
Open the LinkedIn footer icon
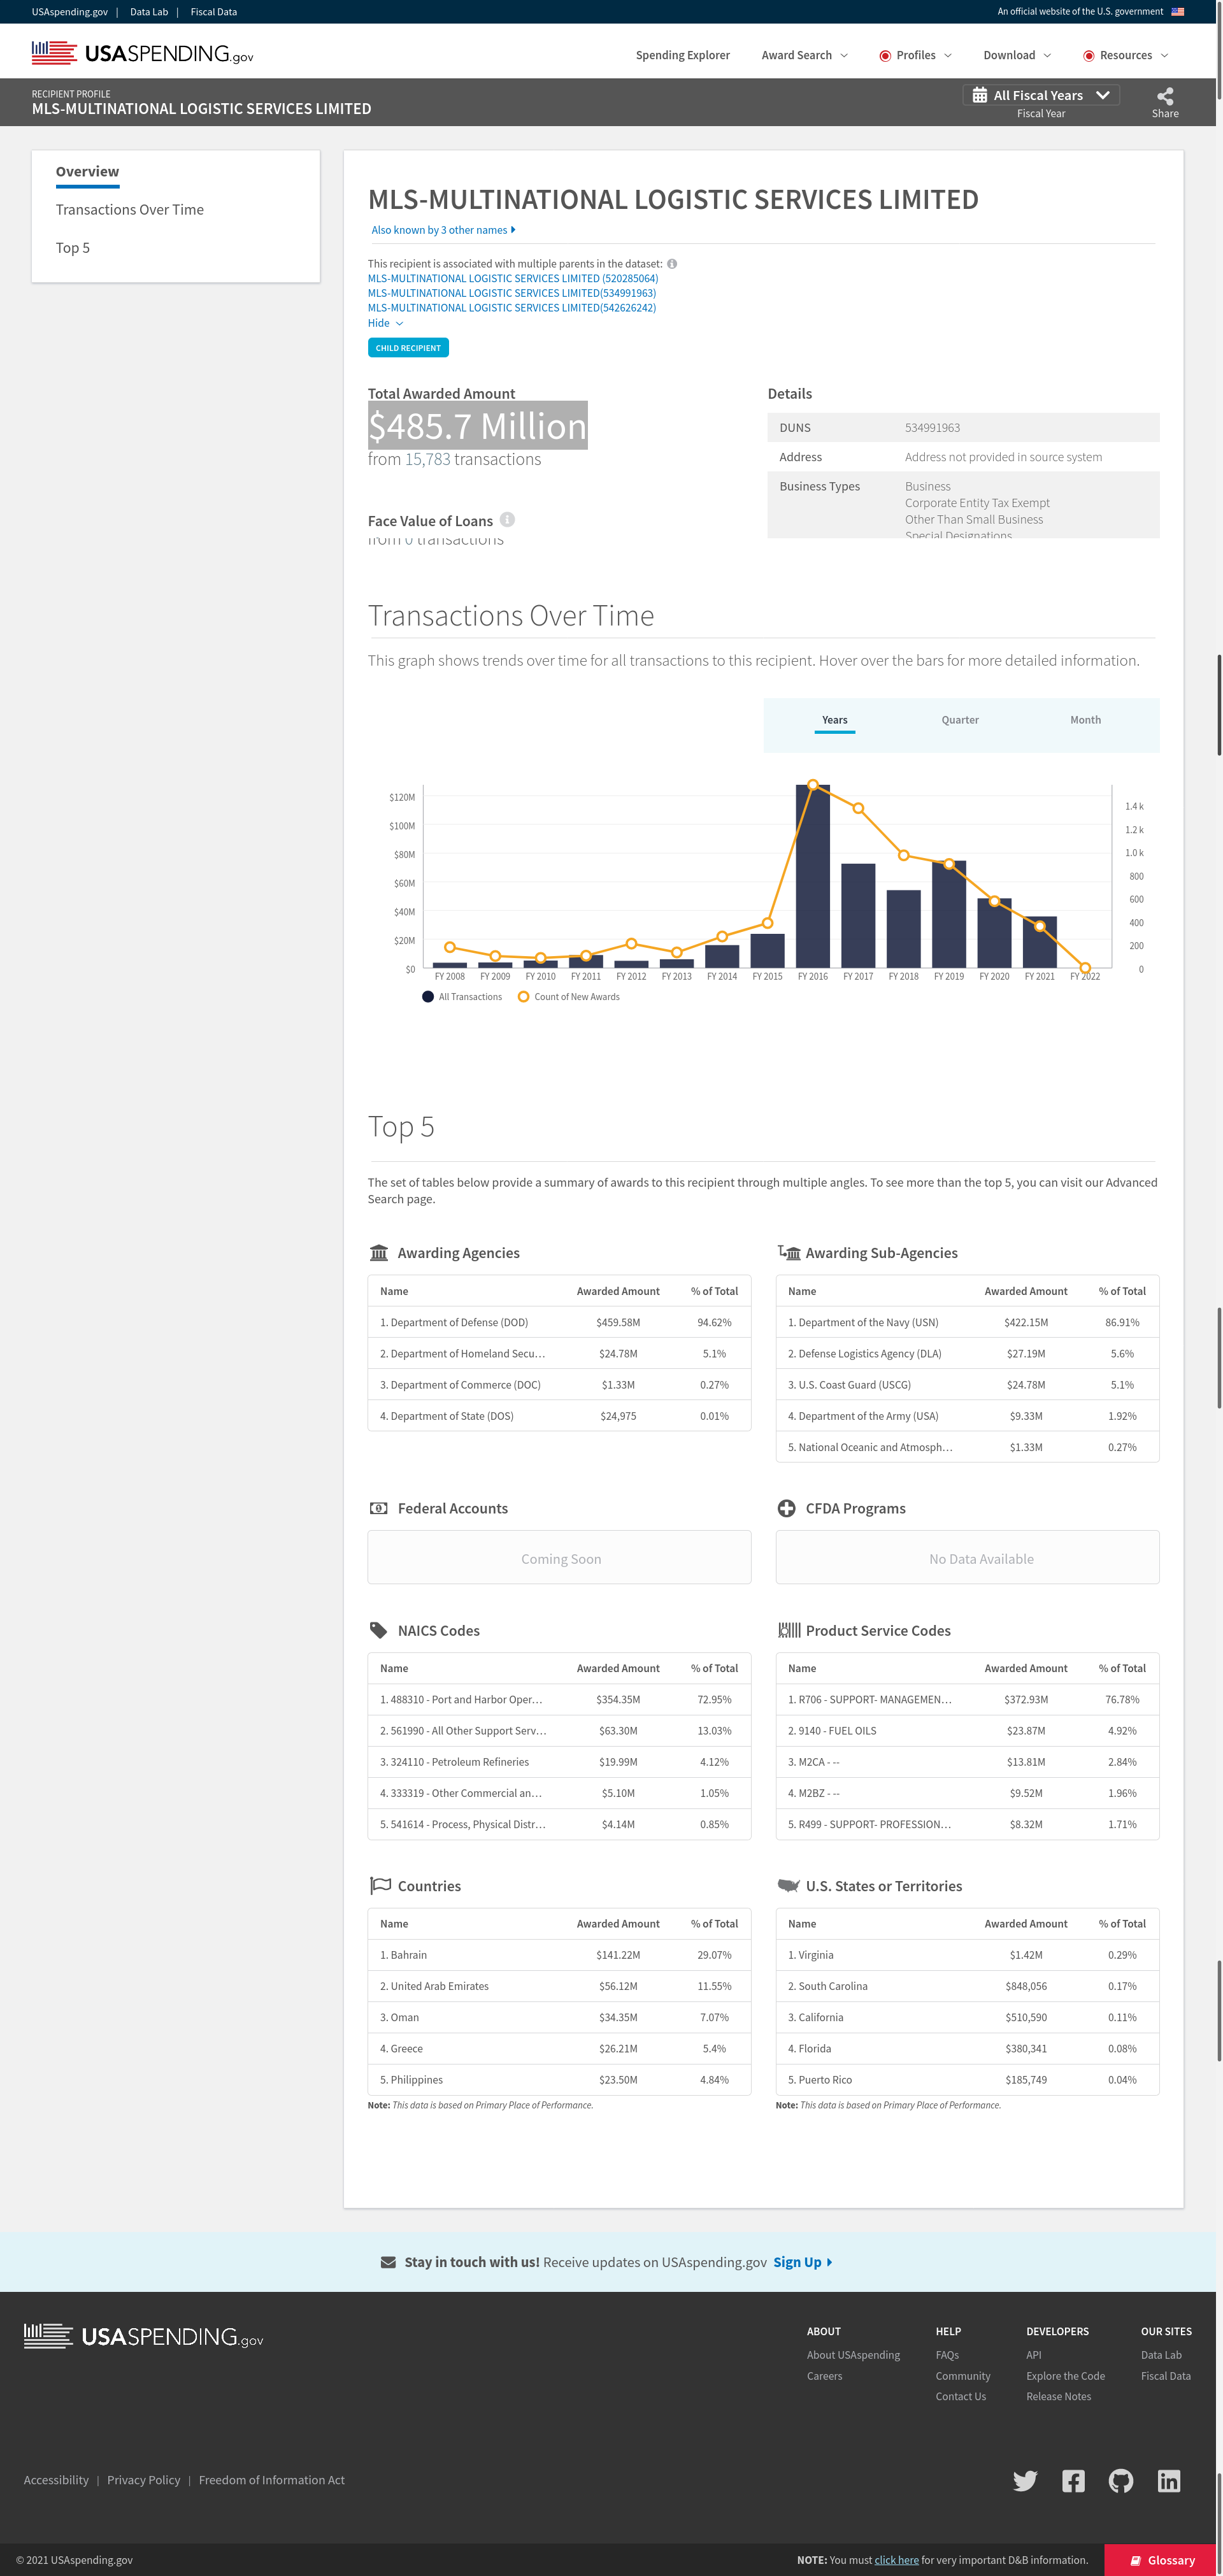(1169, 2480)
